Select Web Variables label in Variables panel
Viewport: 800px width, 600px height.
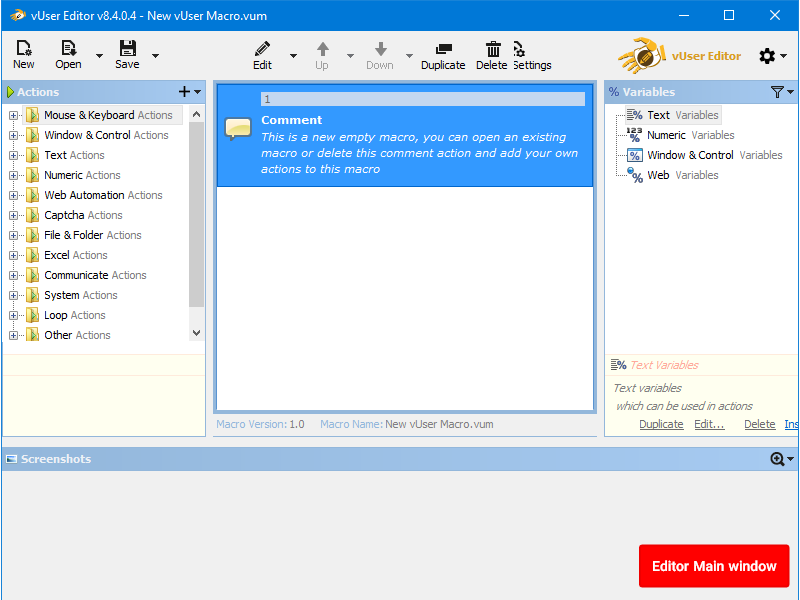click(x=683, y=175)
